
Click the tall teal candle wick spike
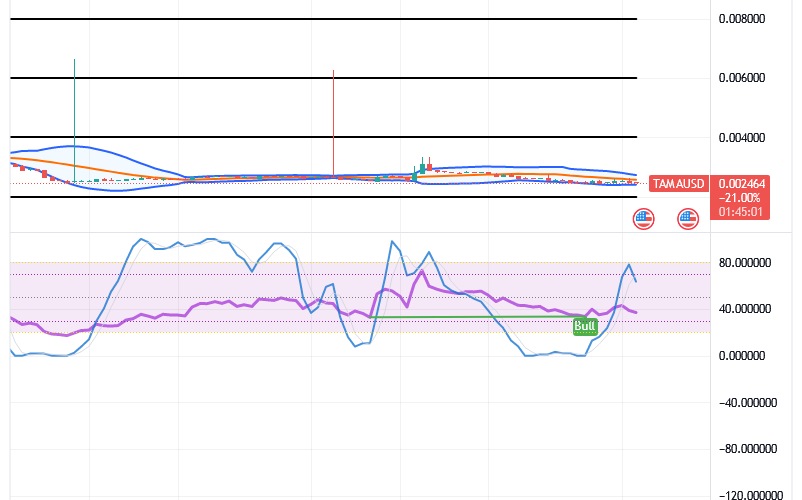pos(75,120)
